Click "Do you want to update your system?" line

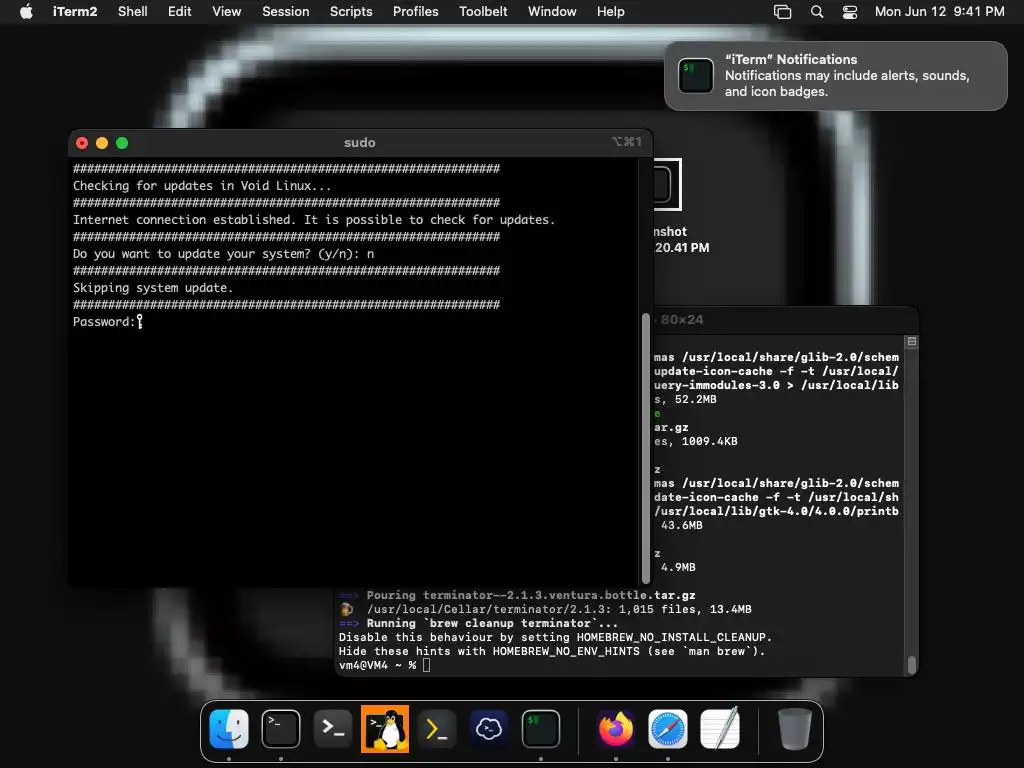[x=223, y=253]
